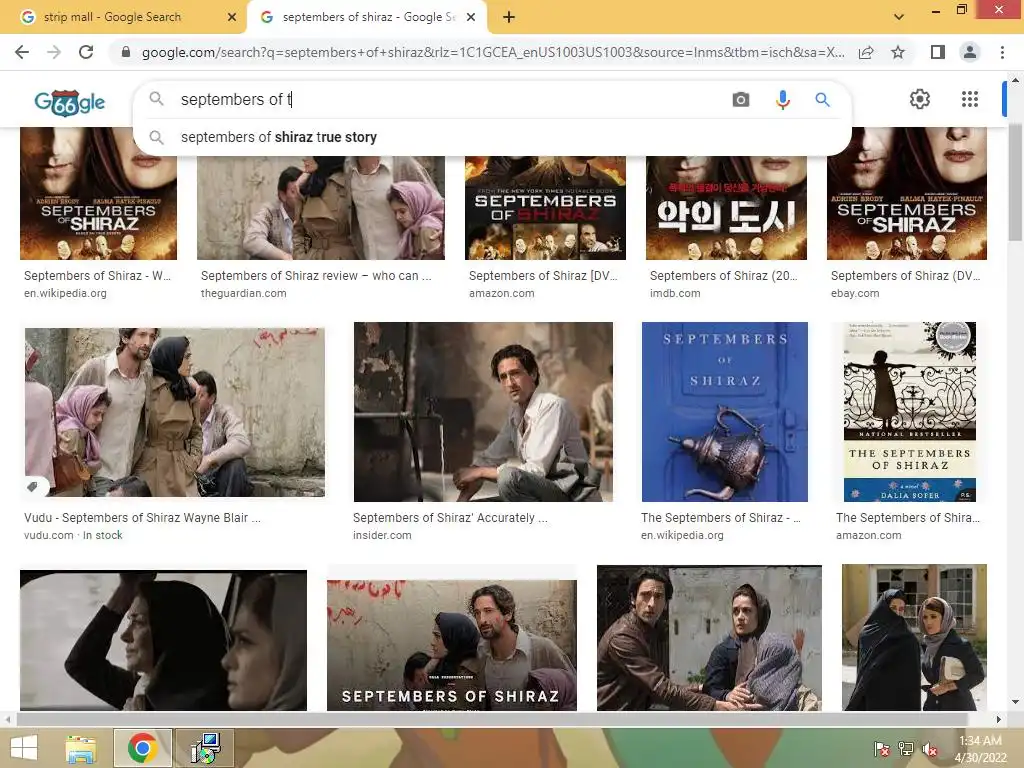The width and height of the screenshot is (1024, 768).
Task: Click Septembers of Shiraz [DV... amazon caption
Action: click(543, 276)
